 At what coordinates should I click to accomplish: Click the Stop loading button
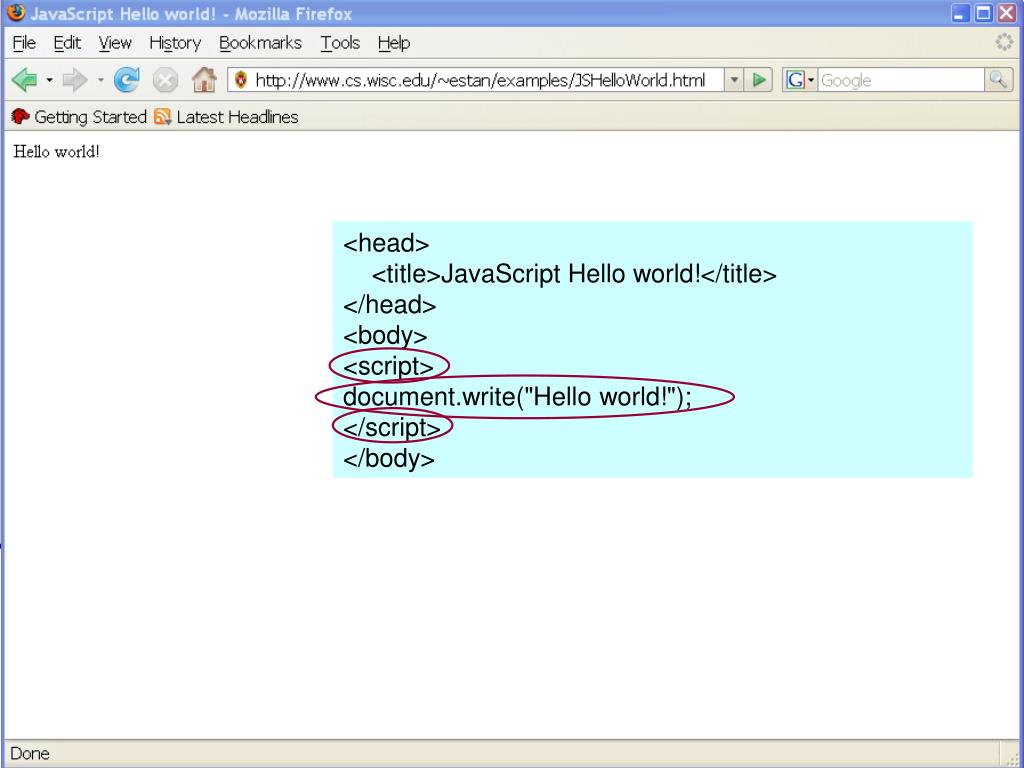pos(165,80)
